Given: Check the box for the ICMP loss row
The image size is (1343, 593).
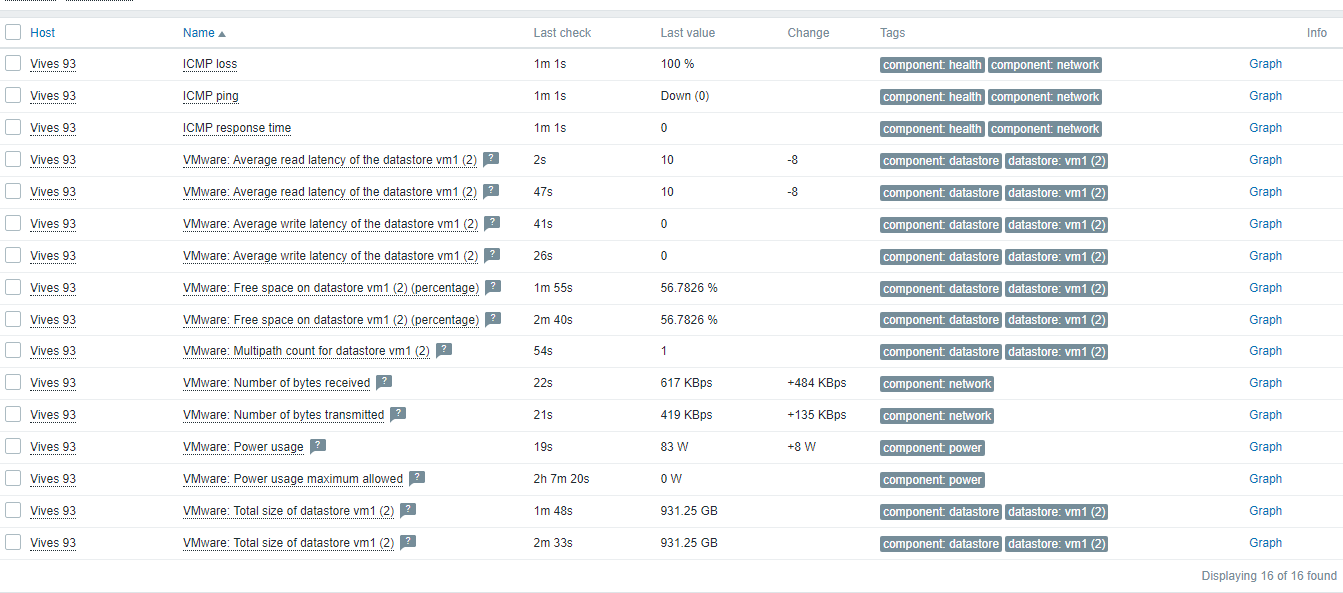Looking at the screenshot, I should (13, 64).
